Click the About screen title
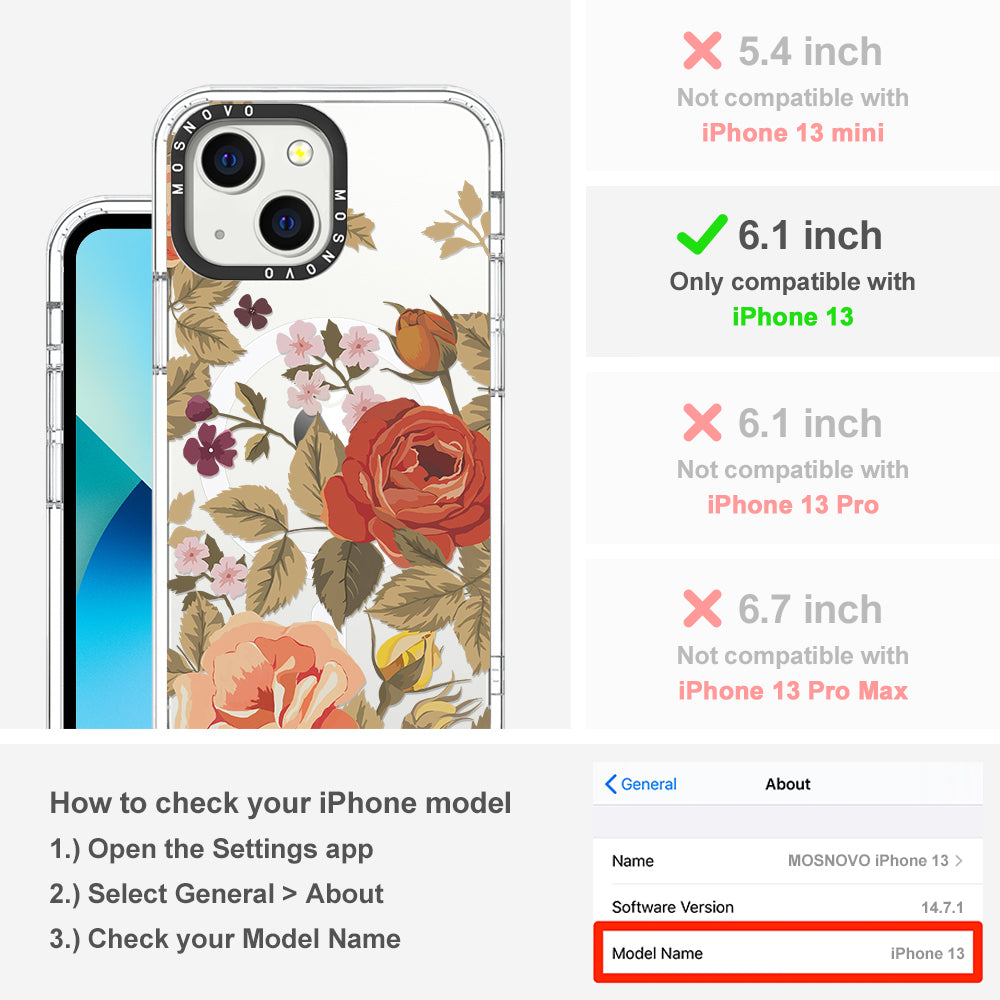The height and width of the screenshot is (1000, 1000). (788, 784)
